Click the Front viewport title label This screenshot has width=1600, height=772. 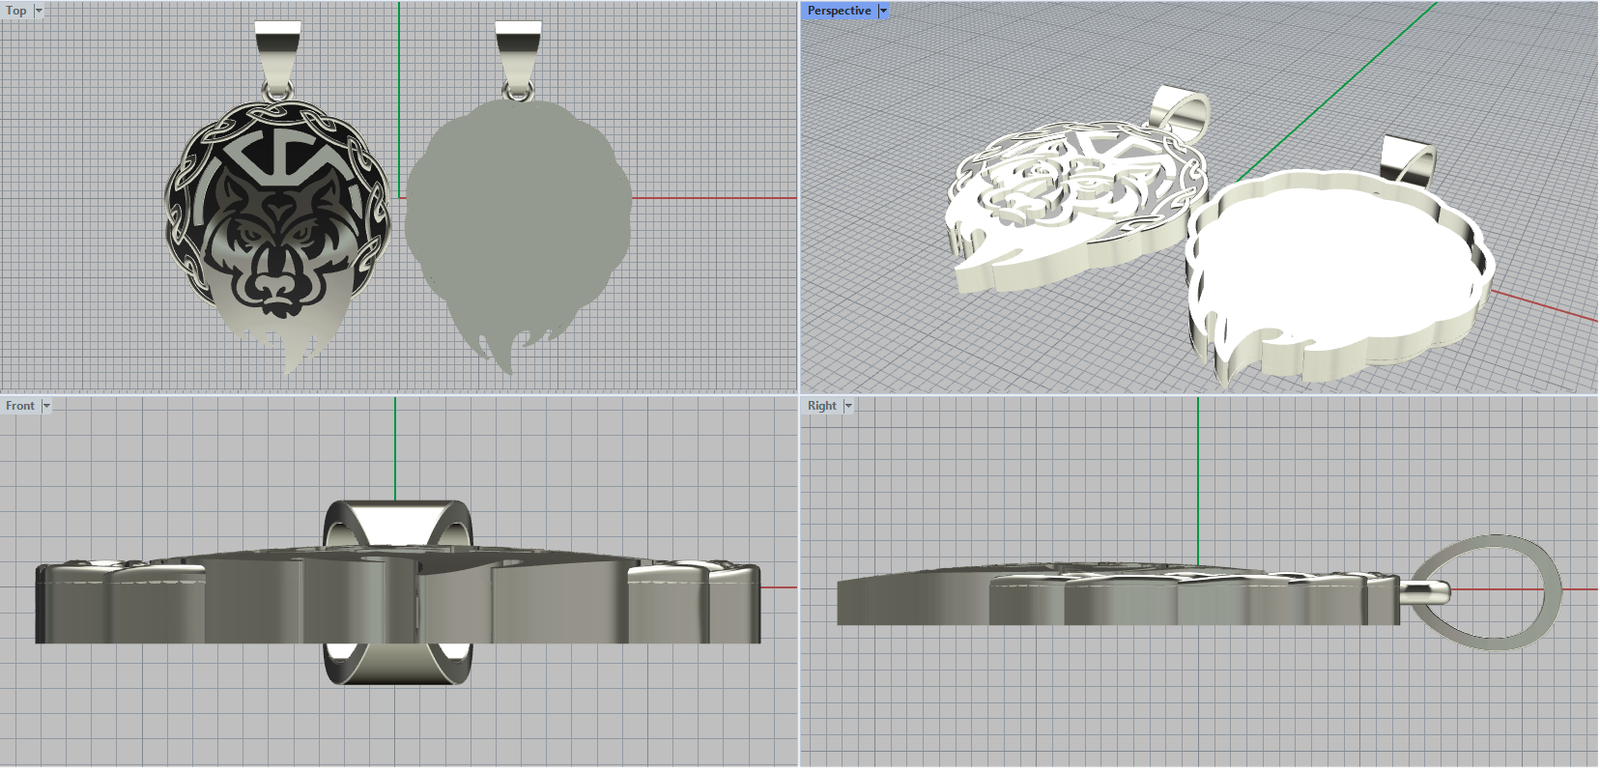click(x=20, y=406)
